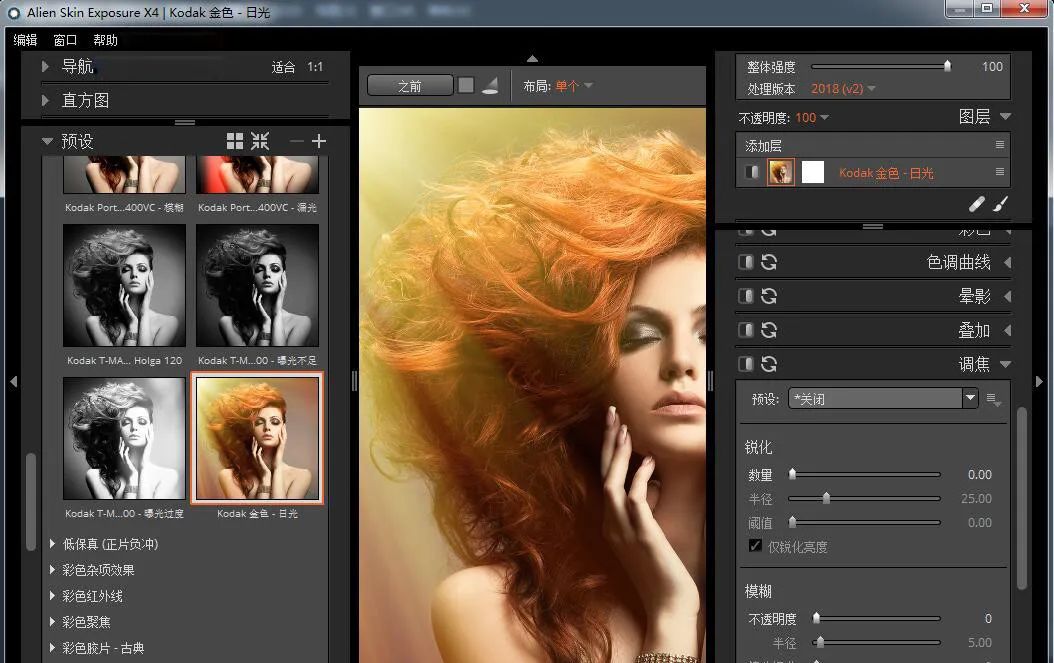Viewport: 1054px width, 663px height.
Task: Open the Kodak 金色 - 日光 layer's menu icon
Action: tap(1000, 172)
